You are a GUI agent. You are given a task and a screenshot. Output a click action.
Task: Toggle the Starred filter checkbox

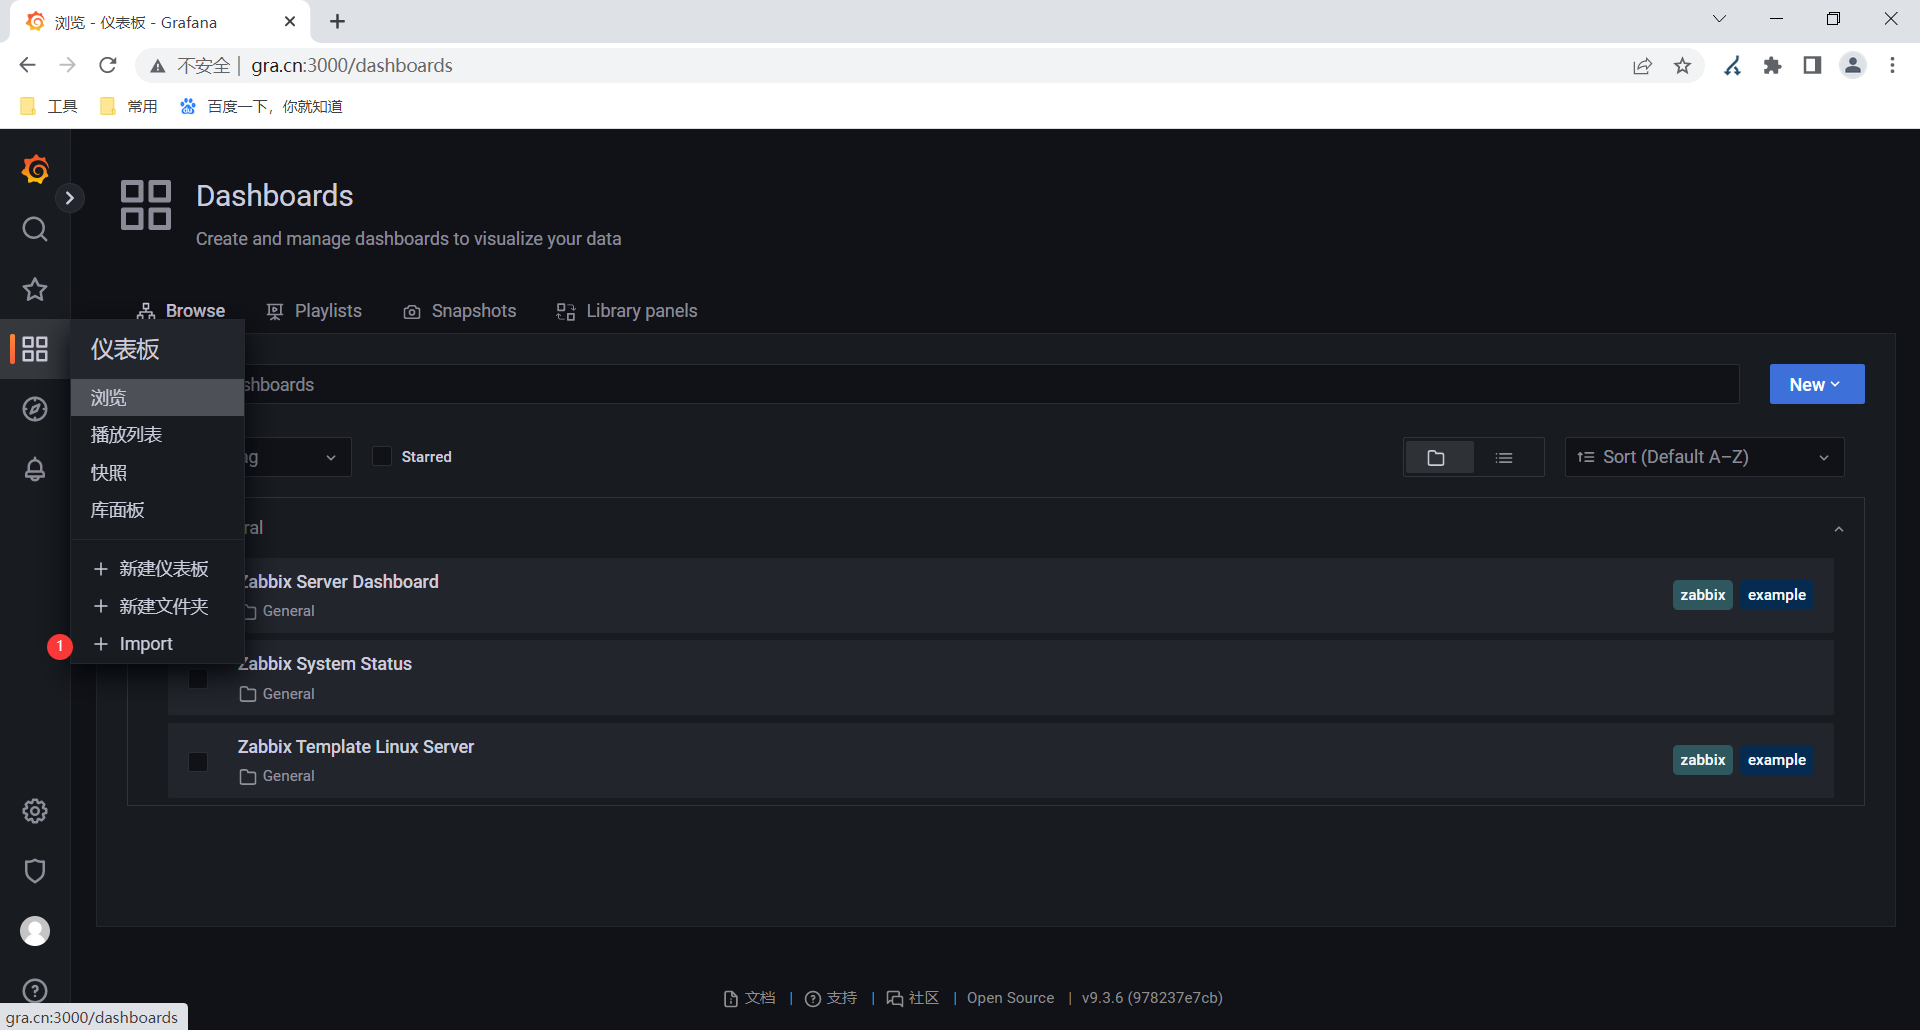[382, 456]
